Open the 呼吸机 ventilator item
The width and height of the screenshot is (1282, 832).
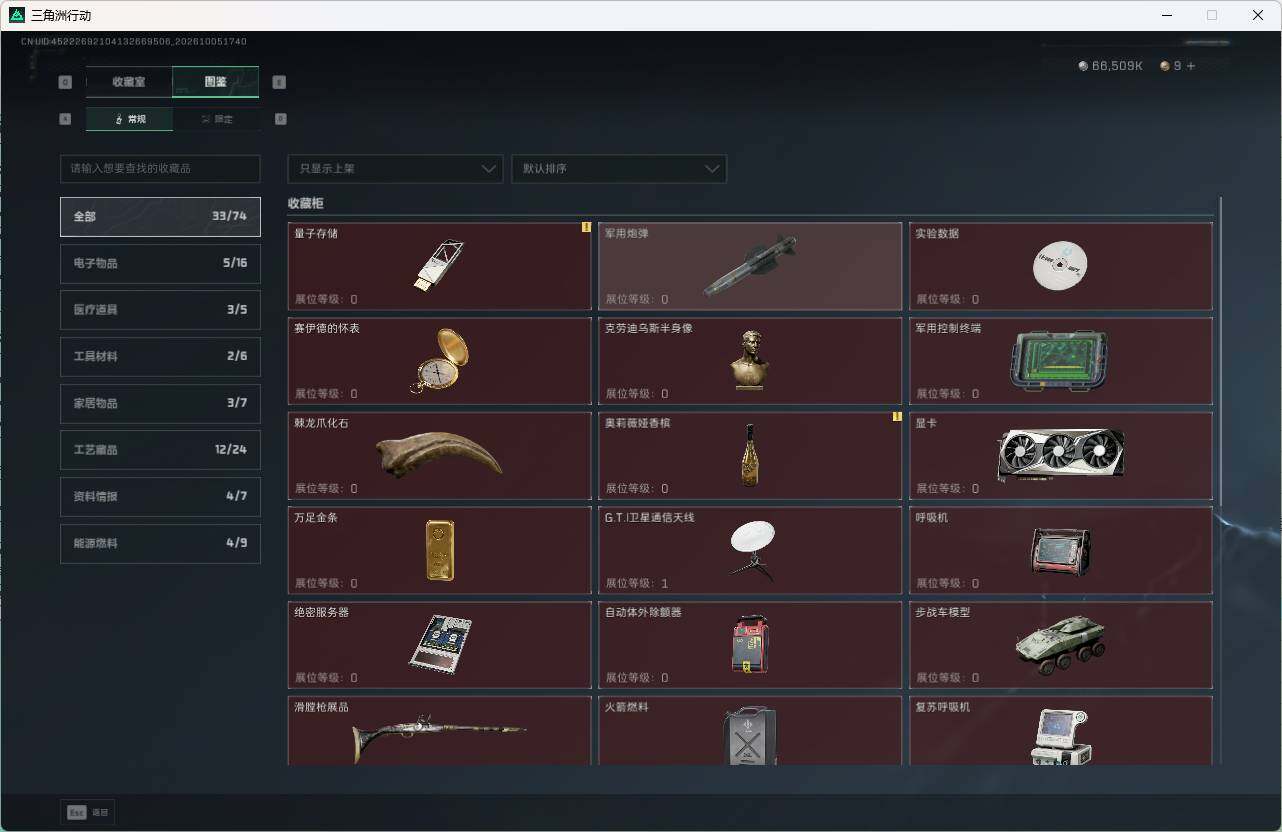[1061, 550]
